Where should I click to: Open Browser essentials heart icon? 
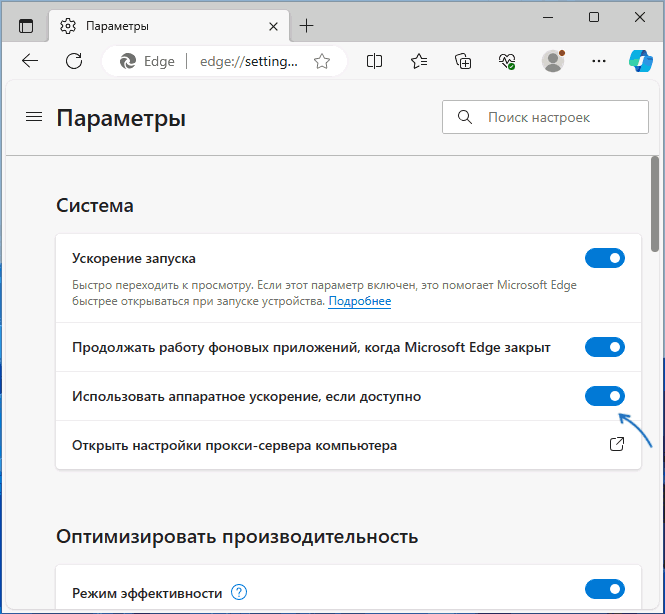[x=507, y=61]
